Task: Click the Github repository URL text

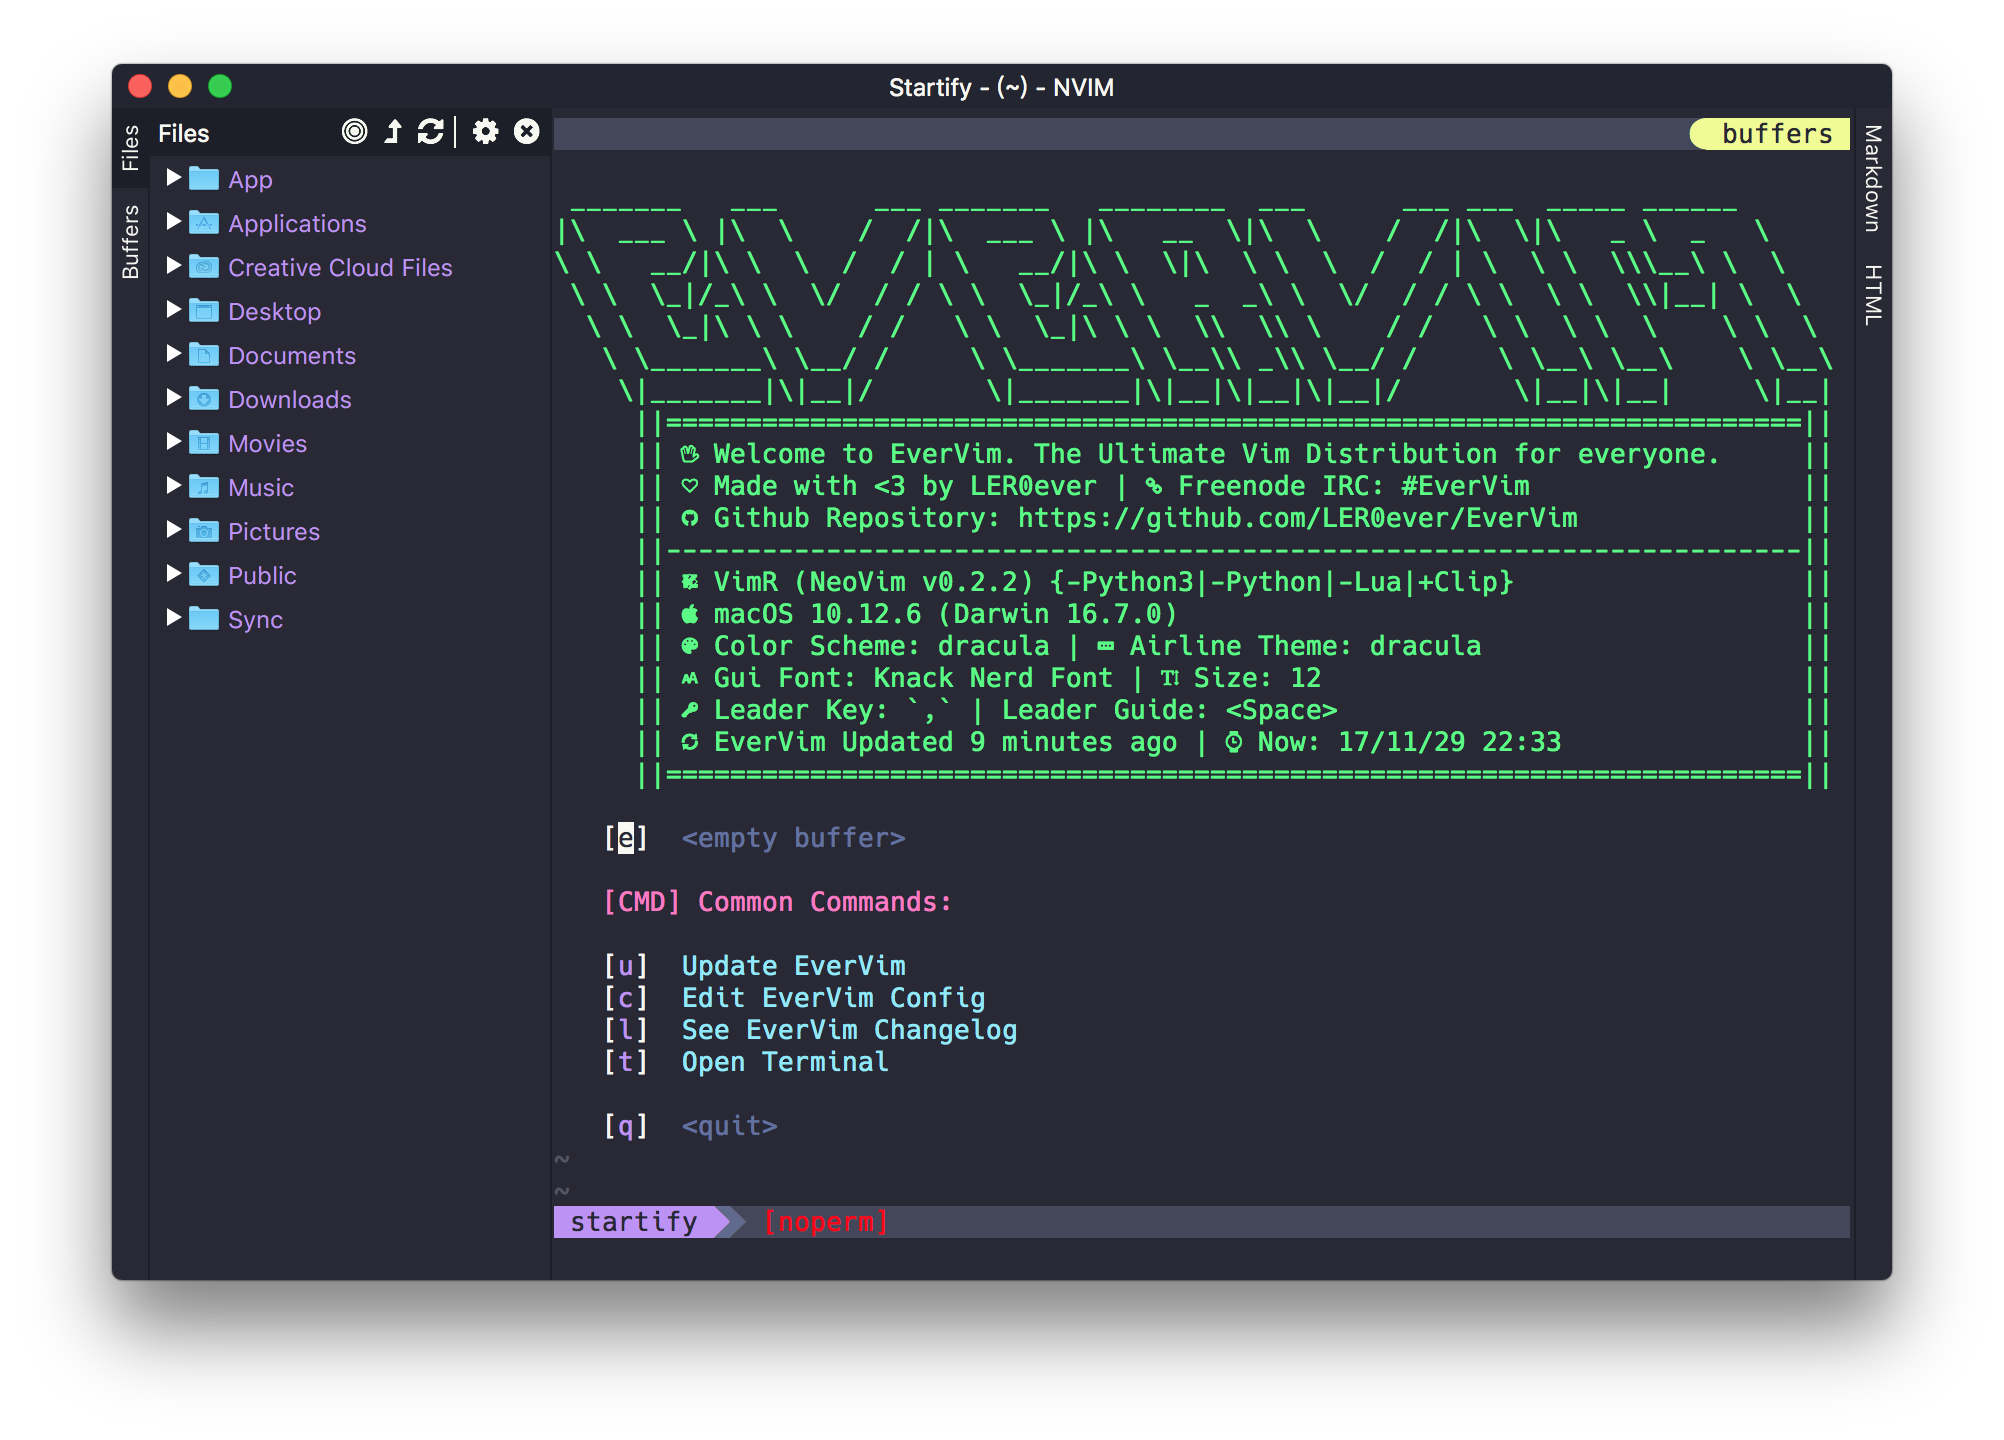Action: coord(1297,518)
